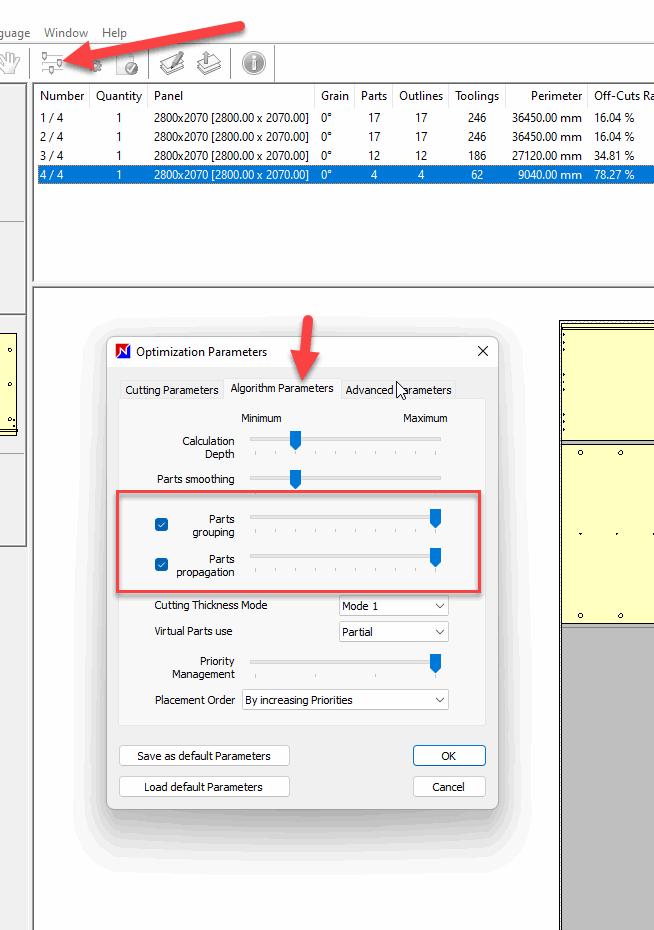The image size is (654, 930).
Task: Click the Priority Management slider handle
Action: pos(435,663)
